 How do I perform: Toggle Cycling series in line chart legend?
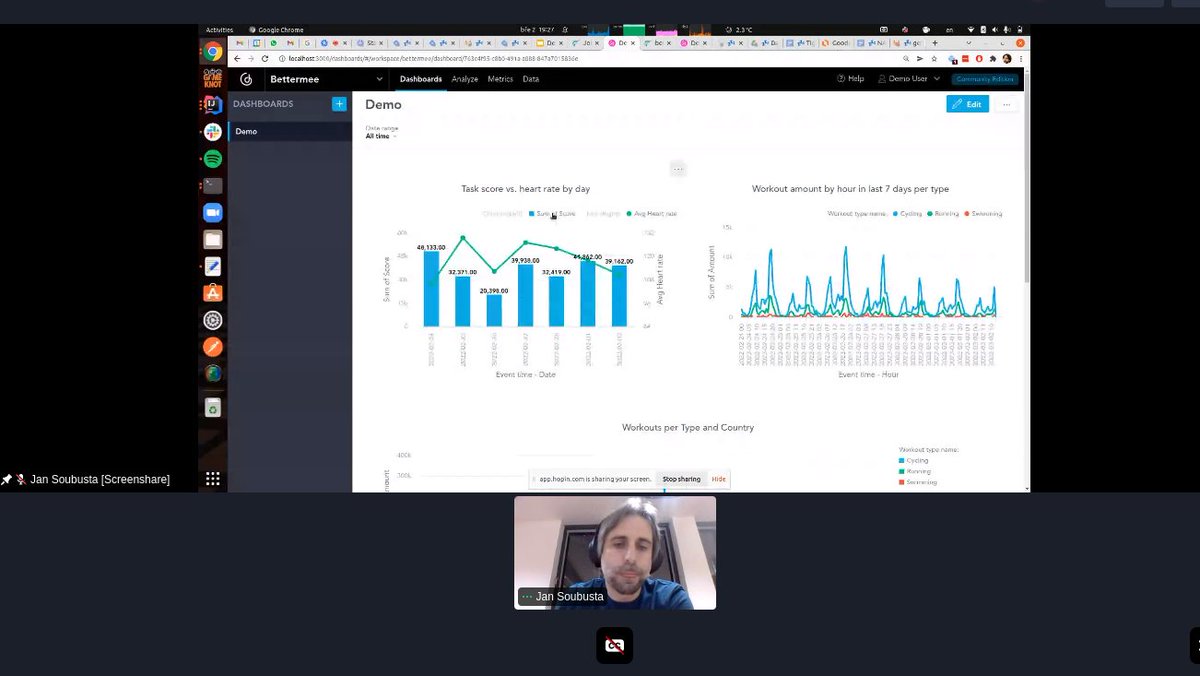907,214
